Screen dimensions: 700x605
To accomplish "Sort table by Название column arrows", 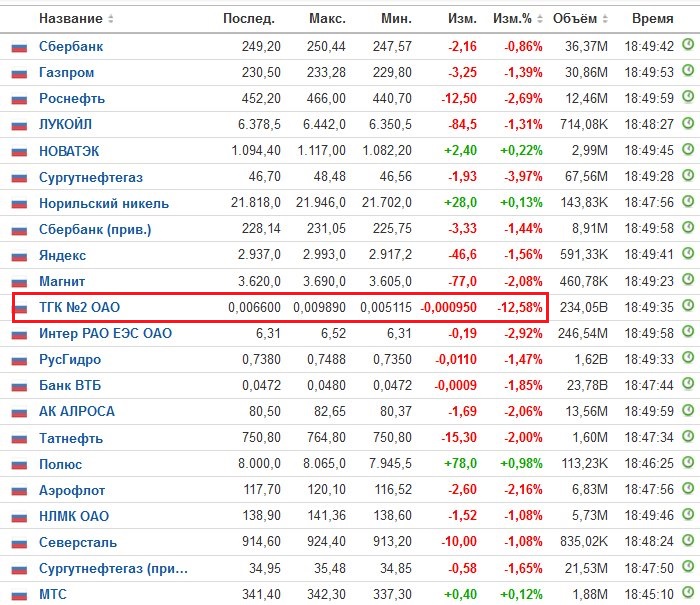I will tap(111, 19).
